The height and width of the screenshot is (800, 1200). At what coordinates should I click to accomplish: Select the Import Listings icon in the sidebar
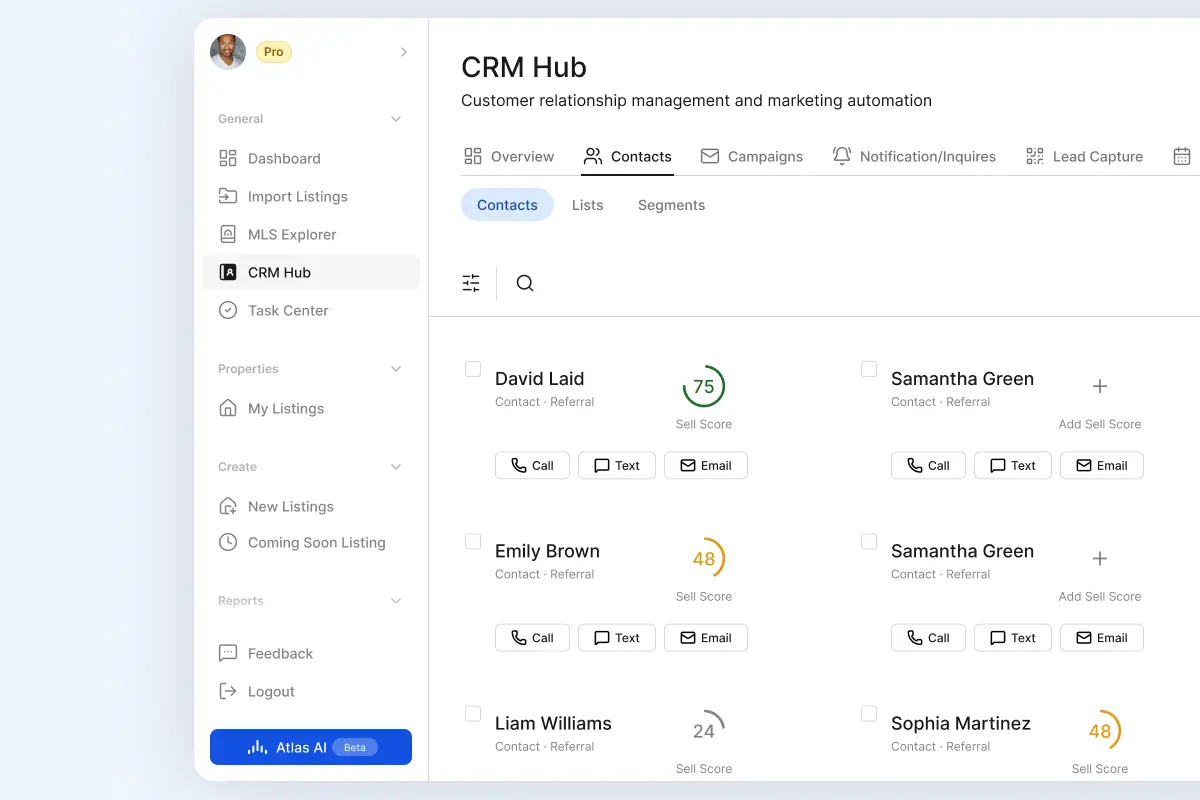coord(229,196)
